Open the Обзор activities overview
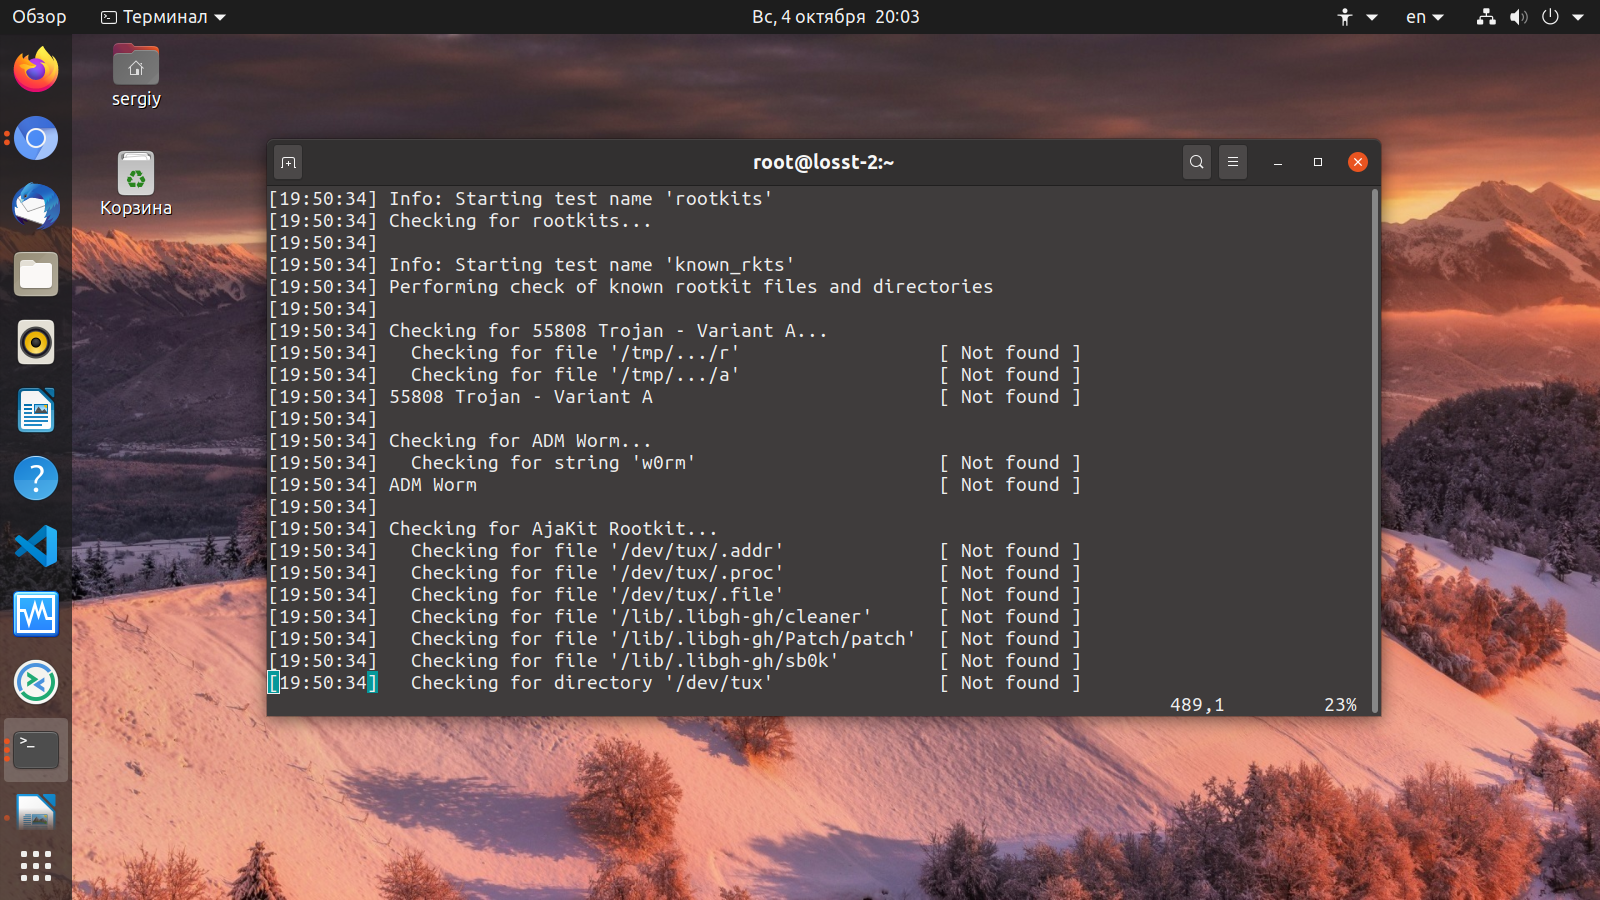 coord(39,17)
